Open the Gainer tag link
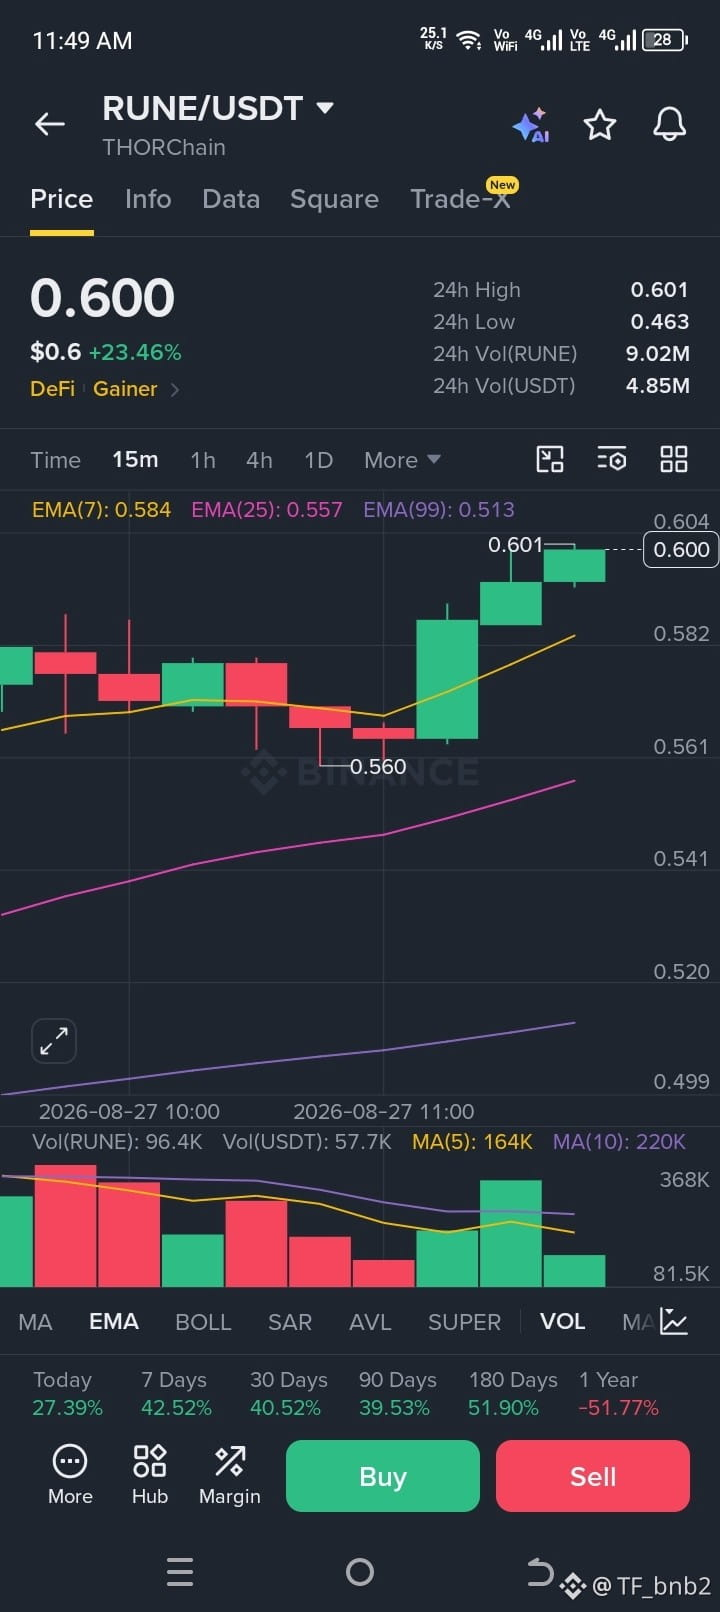The height and width of the screenshot is (1612, 720). [x=125, y=389]
